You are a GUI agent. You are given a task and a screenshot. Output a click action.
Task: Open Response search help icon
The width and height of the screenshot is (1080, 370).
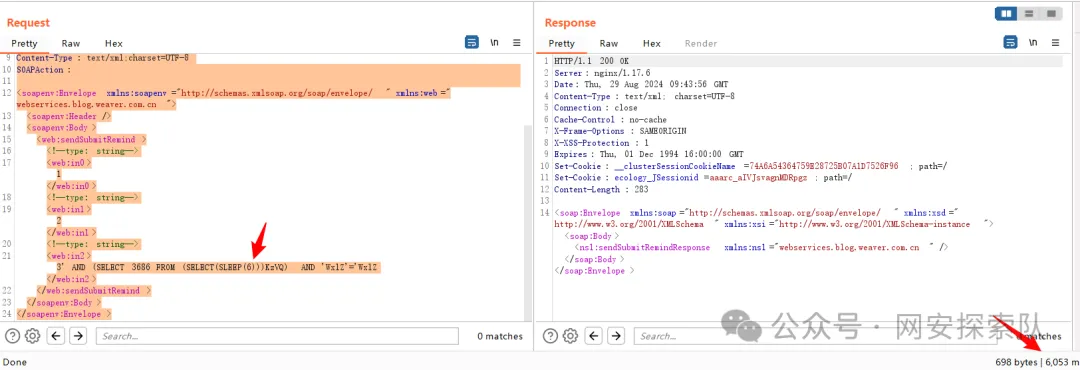pyautogui.click(x=551, y=336)
